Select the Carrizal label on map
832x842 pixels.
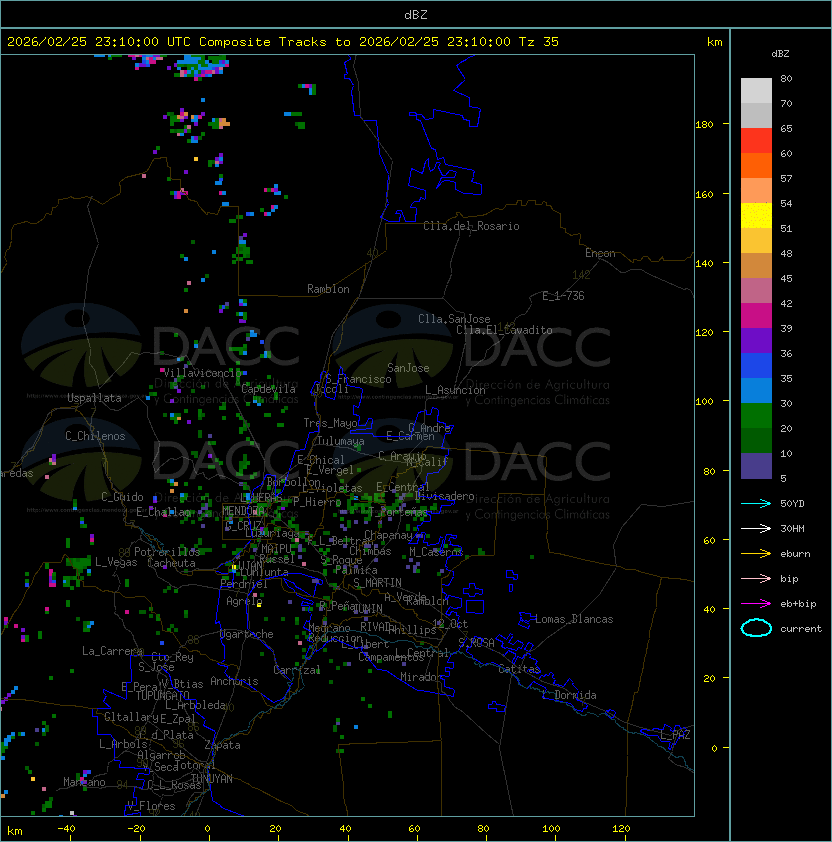point(296,670)
